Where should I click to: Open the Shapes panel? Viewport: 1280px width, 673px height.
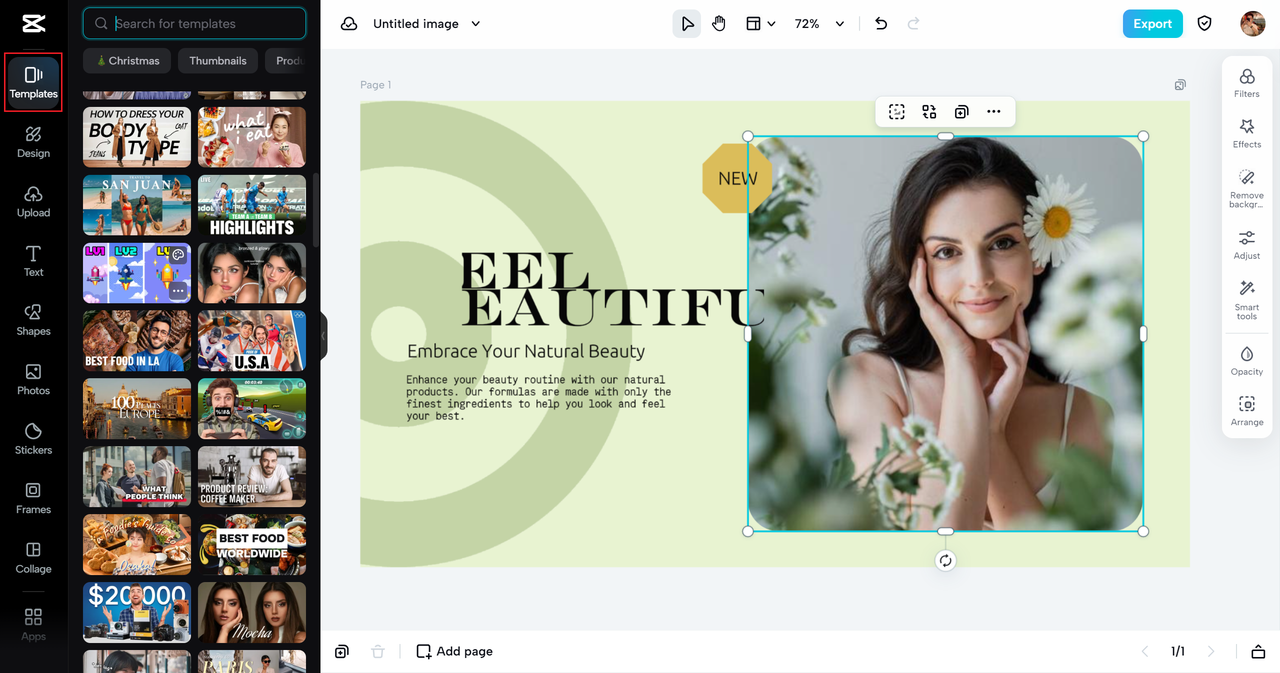pos(33,320)
